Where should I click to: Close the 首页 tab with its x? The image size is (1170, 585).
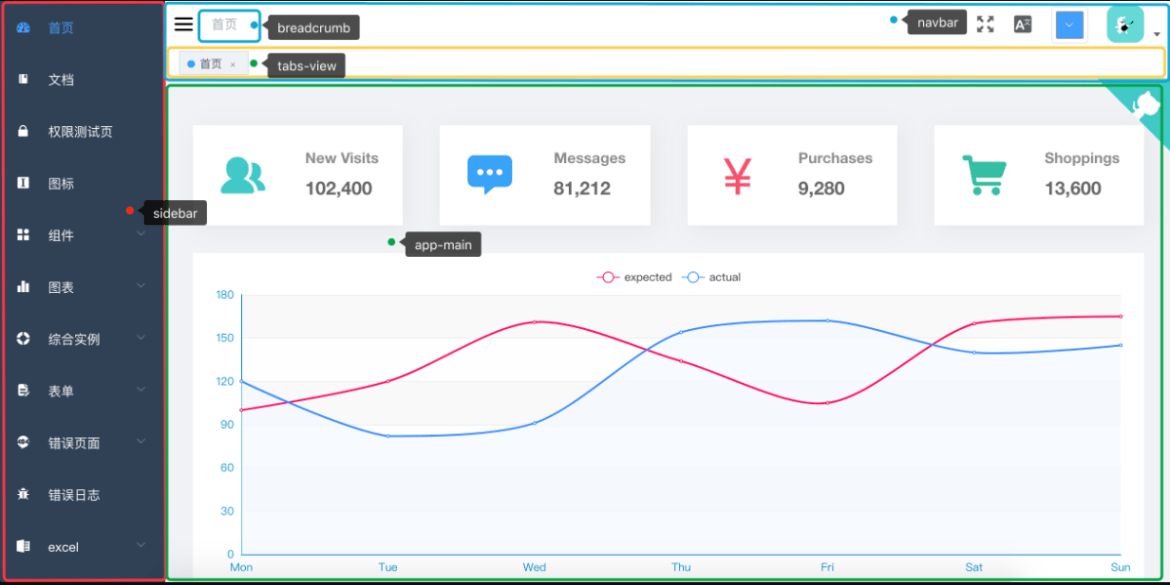pos(233,65)
